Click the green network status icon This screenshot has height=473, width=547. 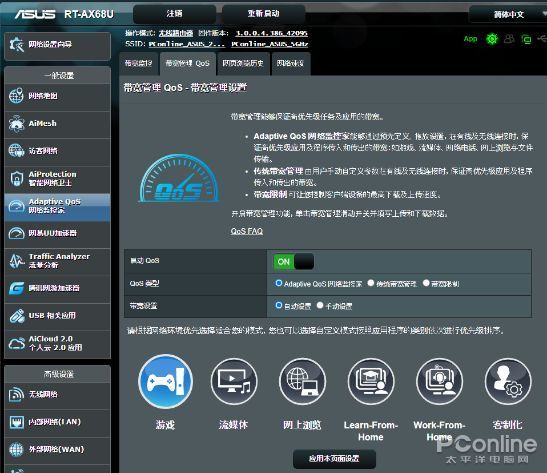click(x=492, y=39)
